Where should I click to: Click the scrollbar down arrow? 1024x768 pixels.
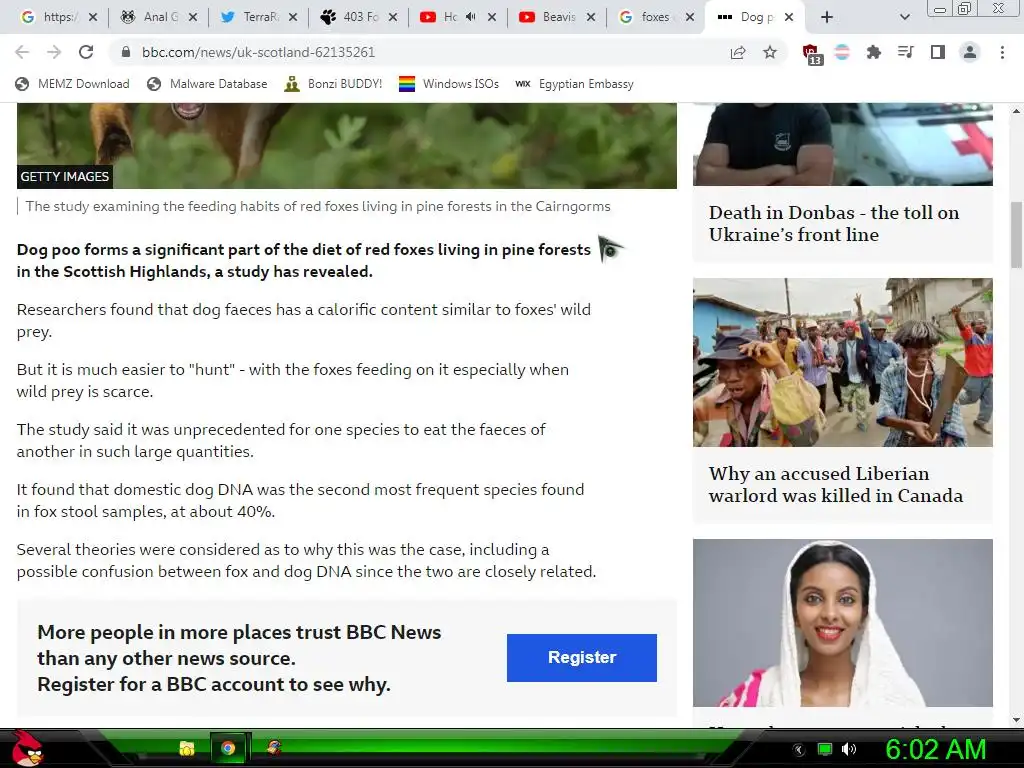[x=1016, y=719]
